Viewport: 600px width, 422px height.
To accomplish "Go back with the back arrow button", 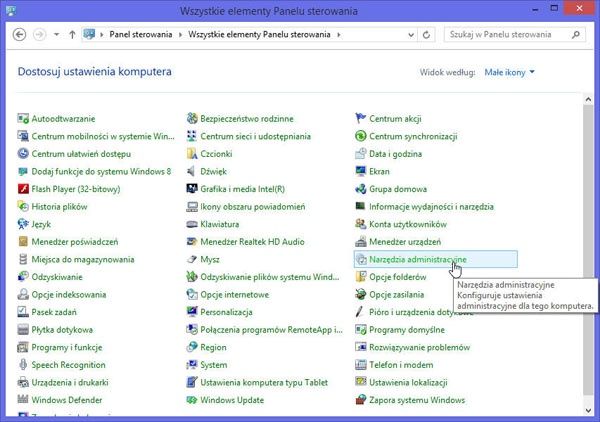I will click(x=20, y=34).
